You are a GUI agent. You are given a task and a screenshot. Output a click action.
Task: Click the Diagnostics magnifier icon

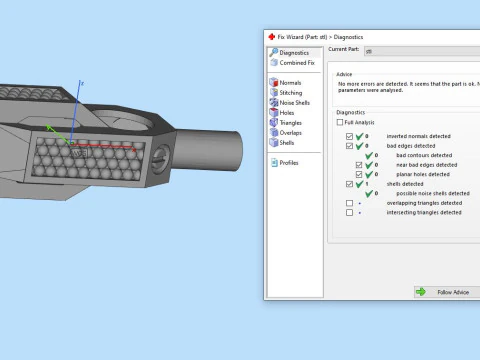point(274,52)
